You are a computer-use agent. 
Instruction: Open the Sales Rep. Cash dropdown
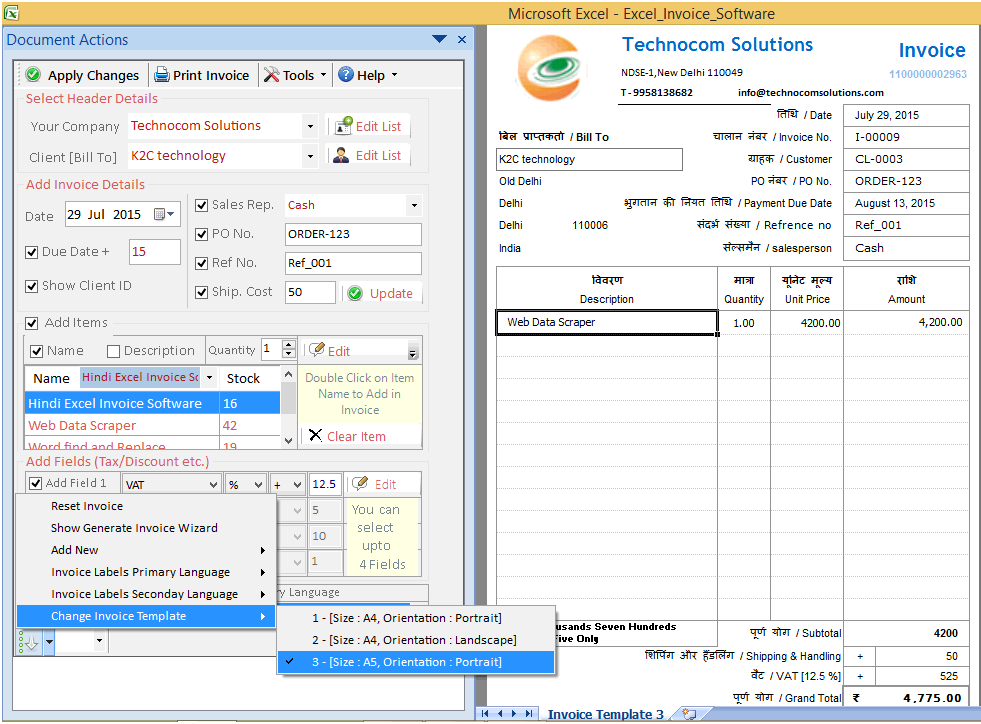pyautogui.click(x=413, y=204)
